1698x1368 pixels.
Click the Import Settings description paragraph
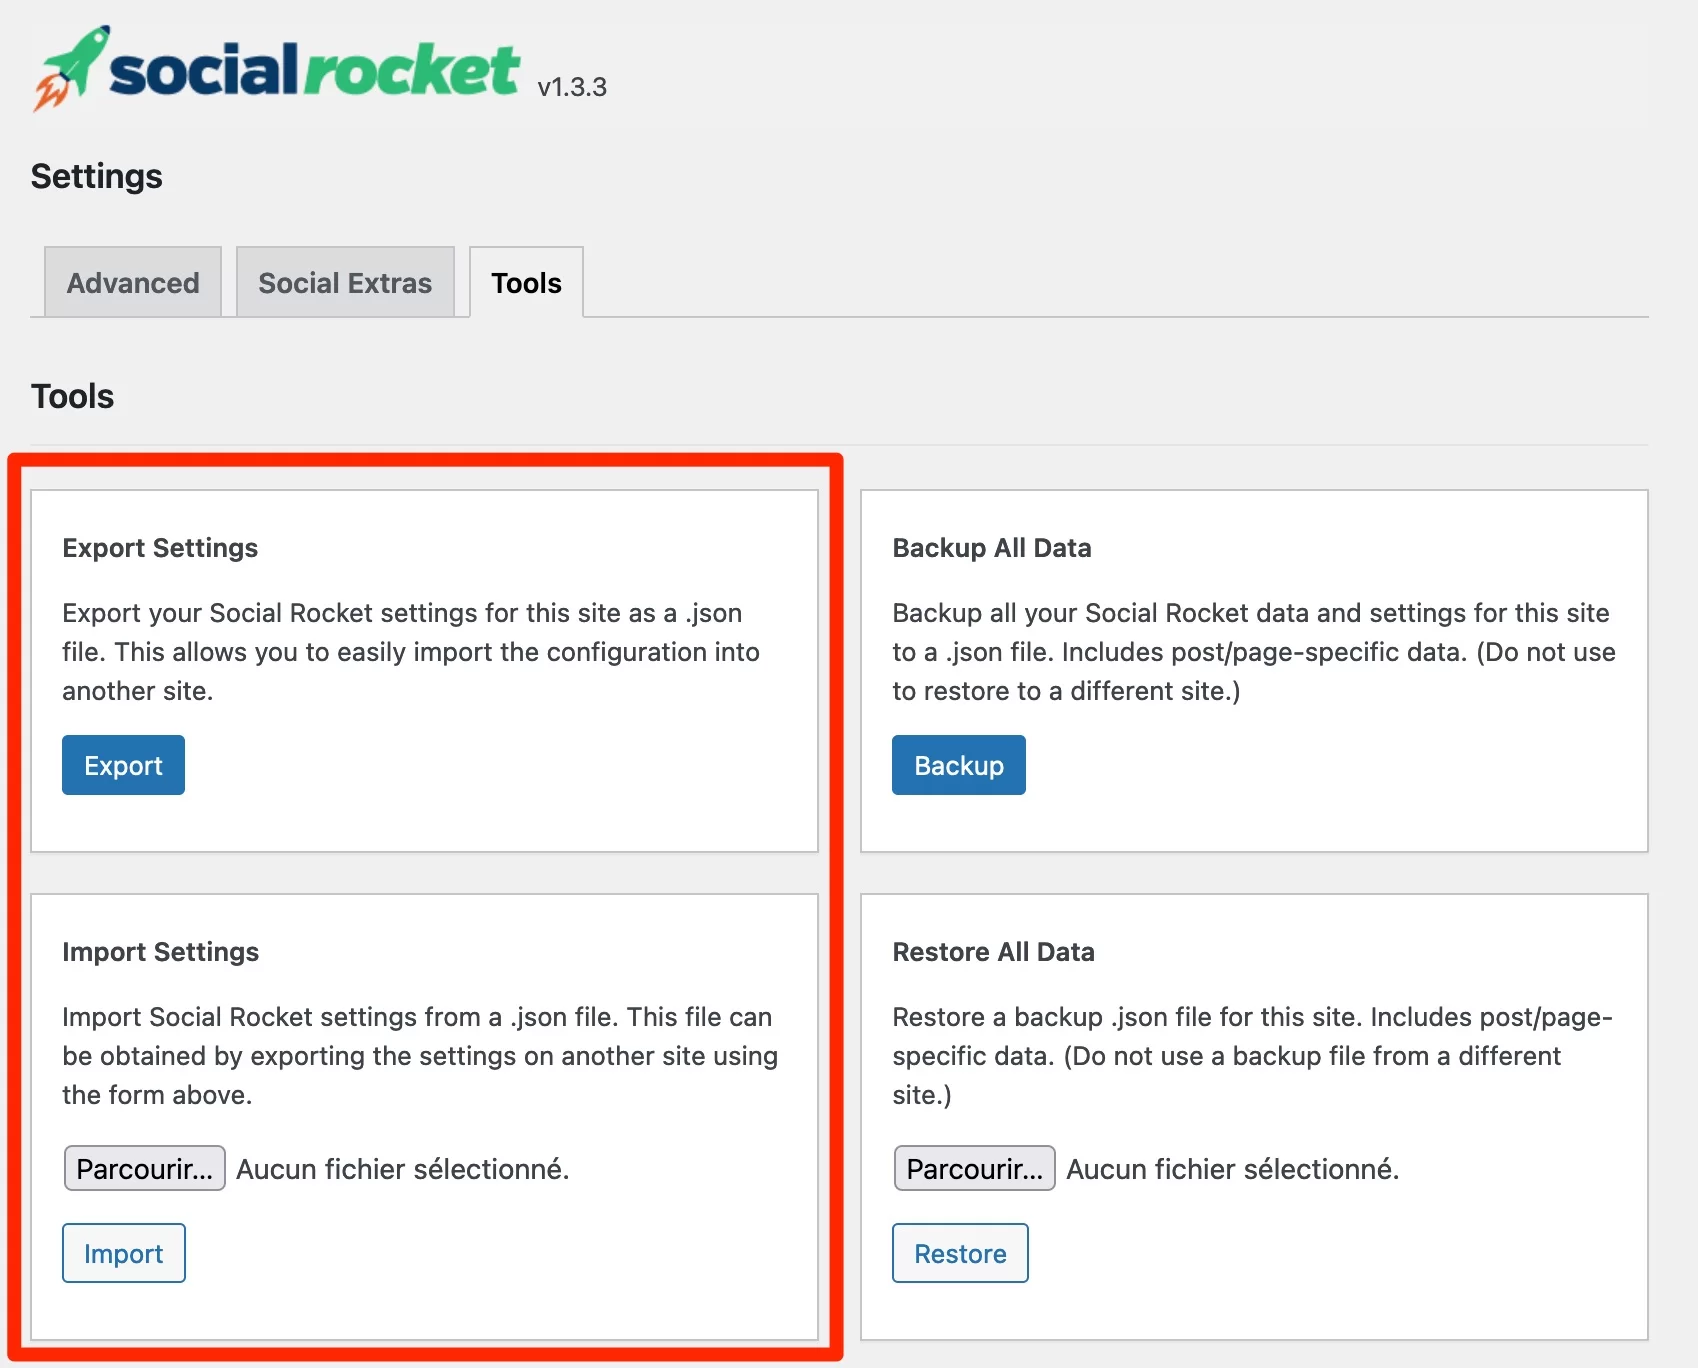[420, 1056]
